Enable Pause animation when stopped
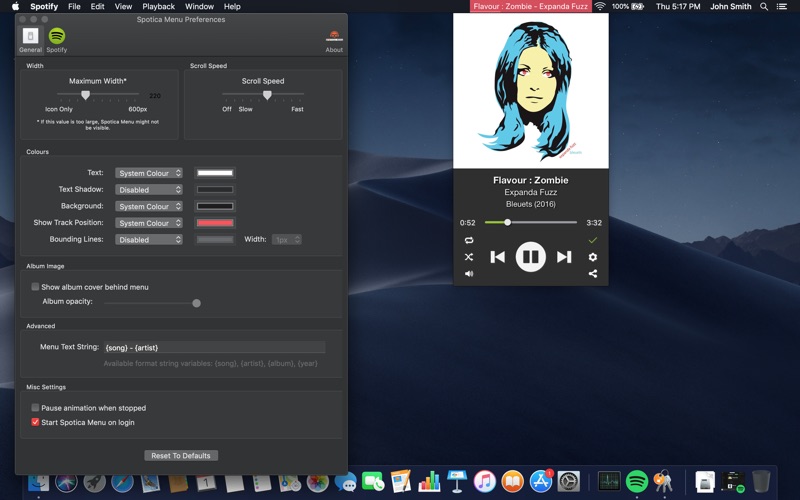800x500 pixels. 35,408
